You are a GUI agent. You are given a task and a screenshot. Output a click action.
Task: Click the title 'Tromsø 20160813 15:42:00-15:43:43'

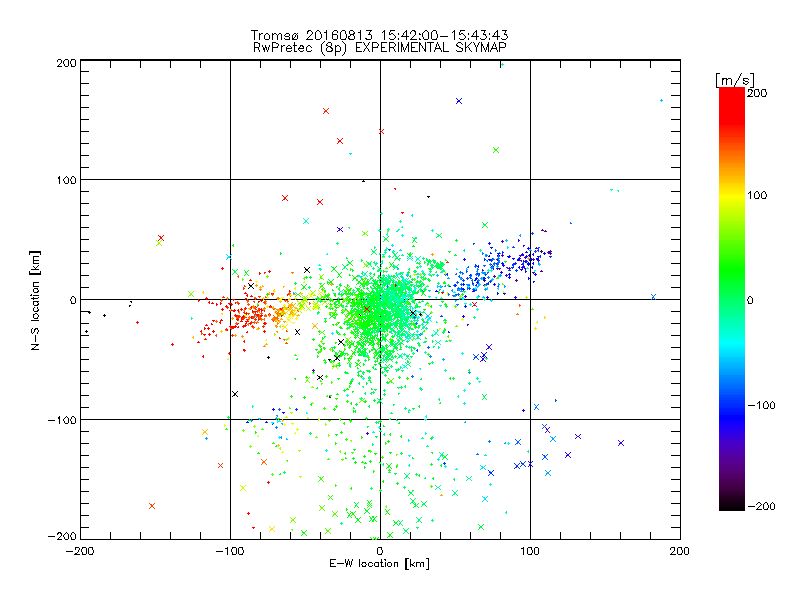coord(379,35)
